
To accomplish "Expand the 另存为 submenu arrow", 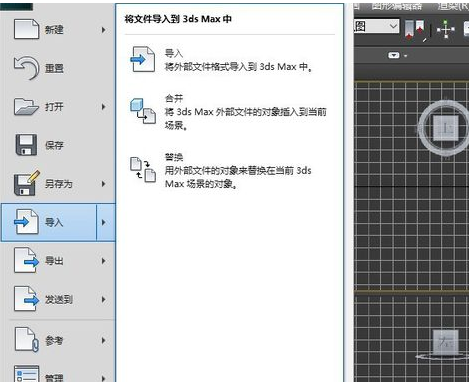I will point(104,184).
